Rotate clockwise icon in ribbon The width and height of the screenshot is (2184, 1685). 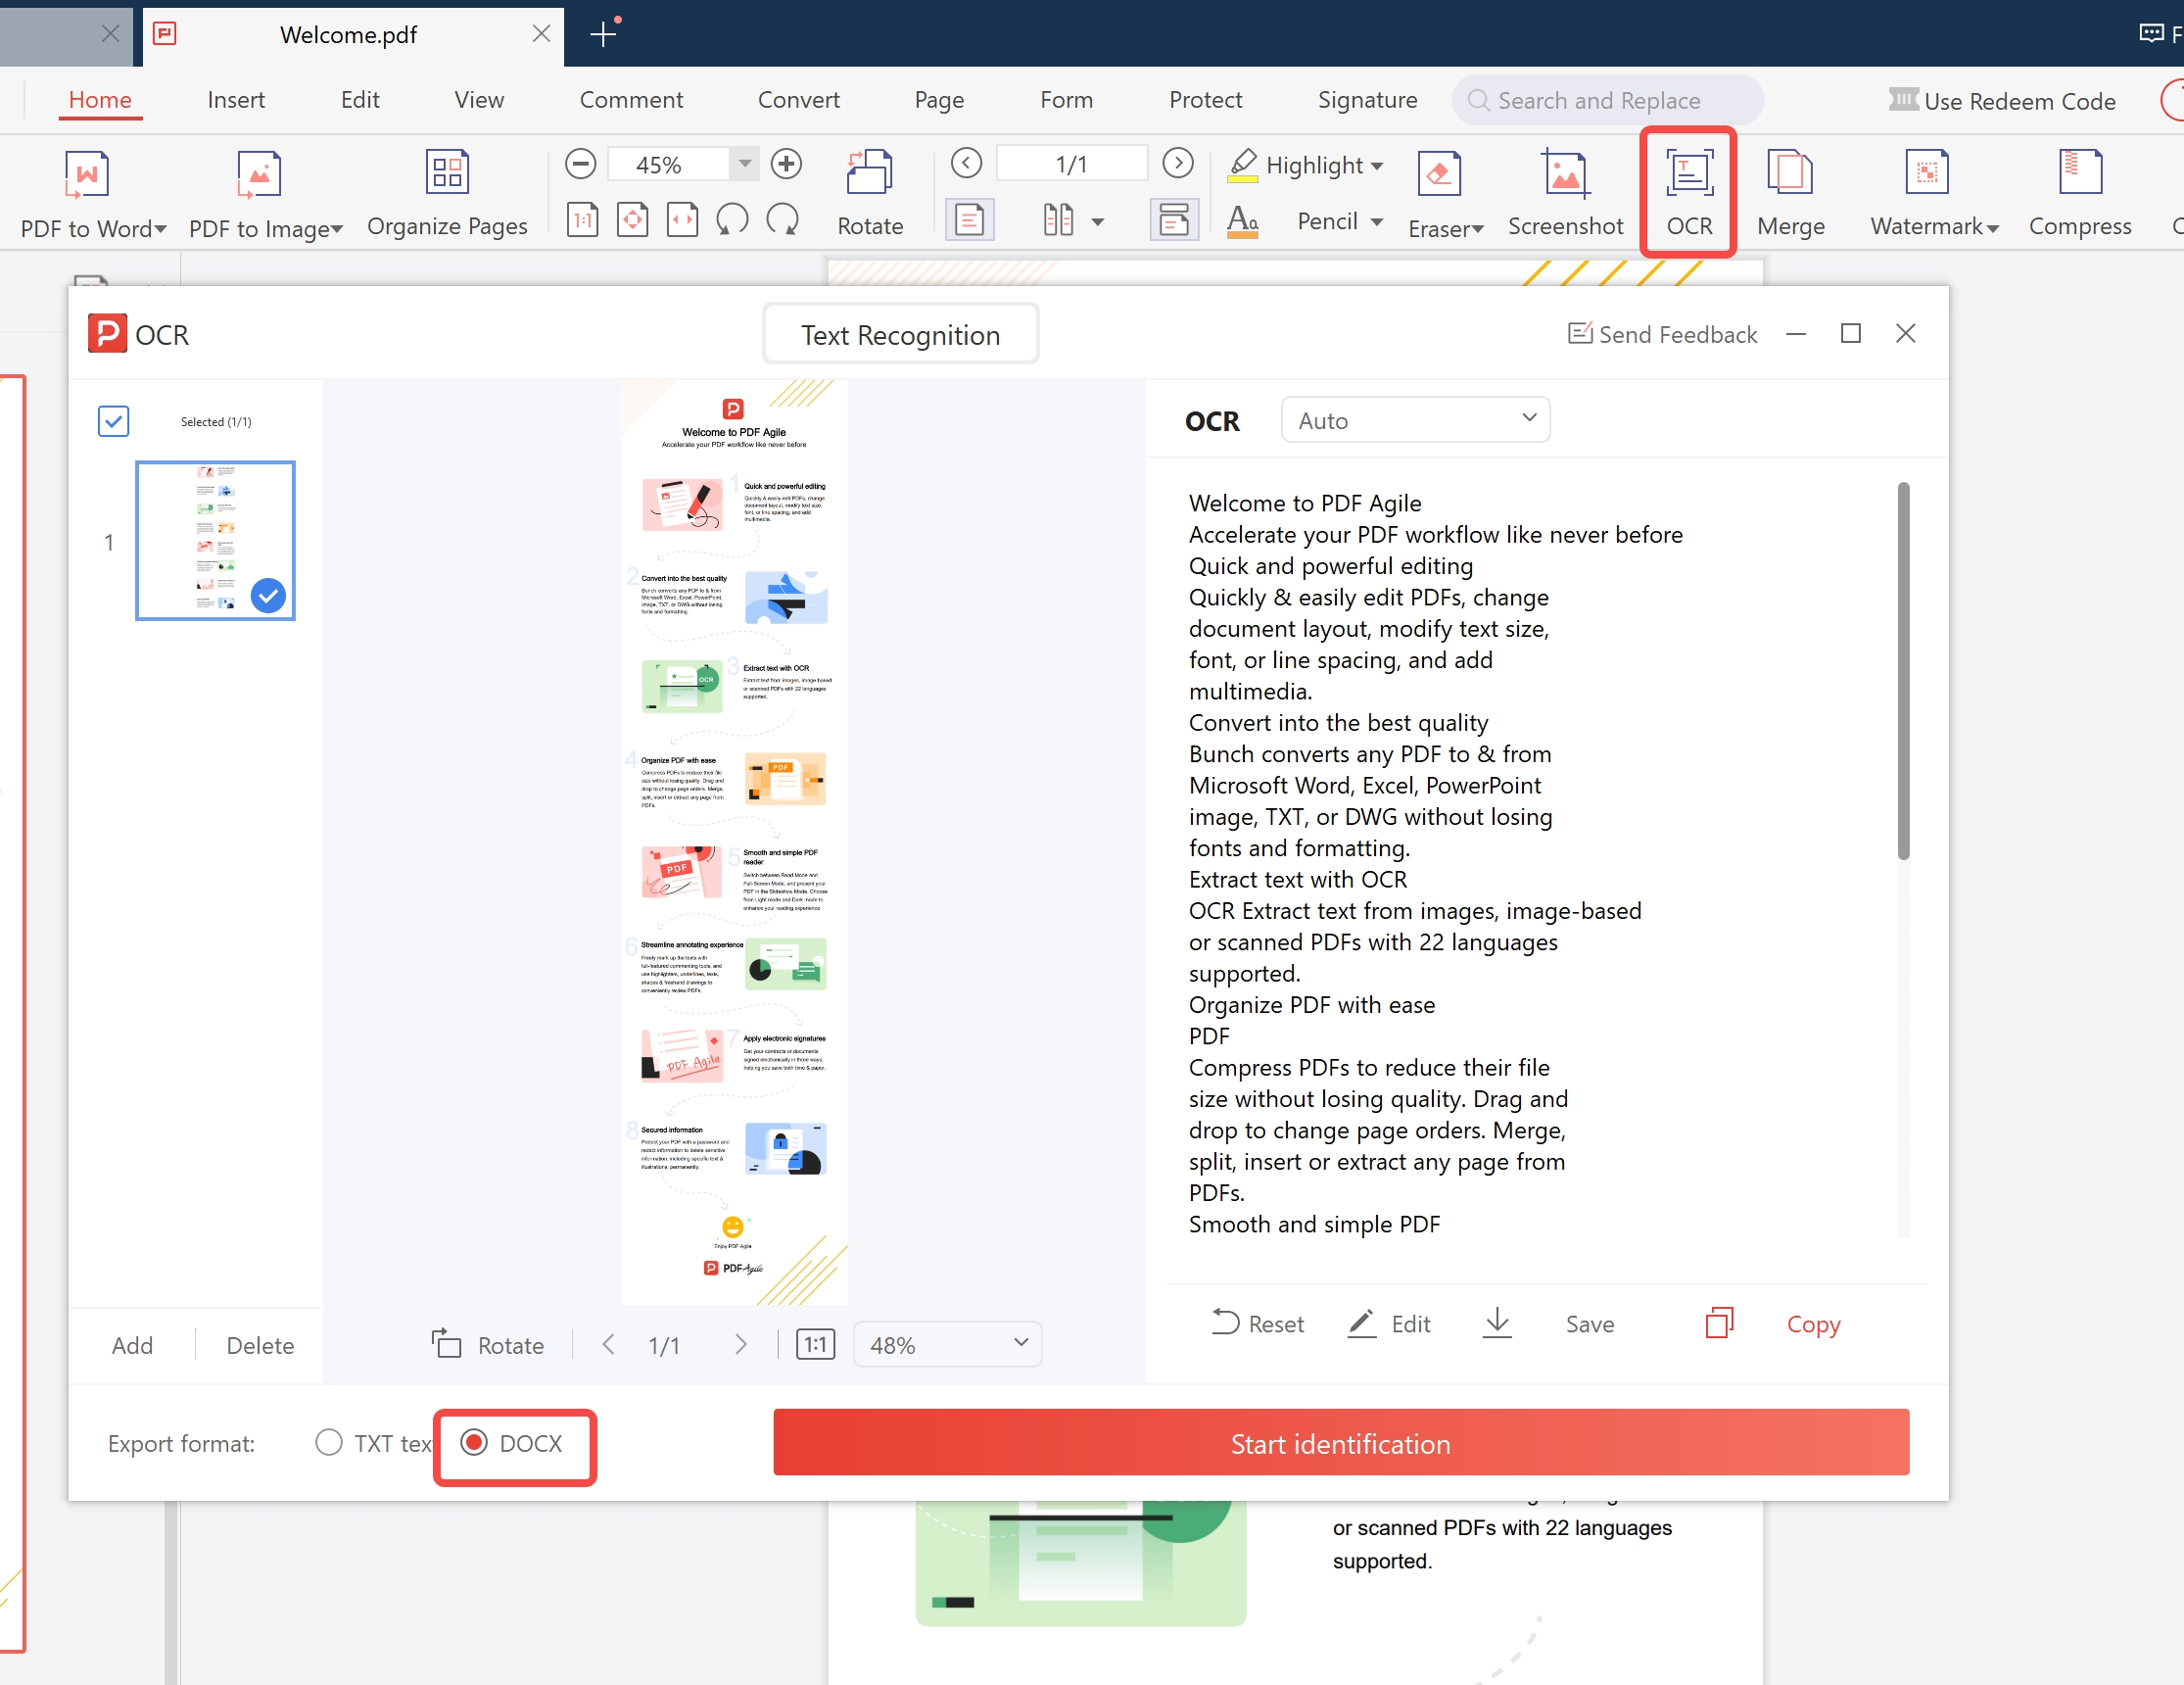(782, 219)
